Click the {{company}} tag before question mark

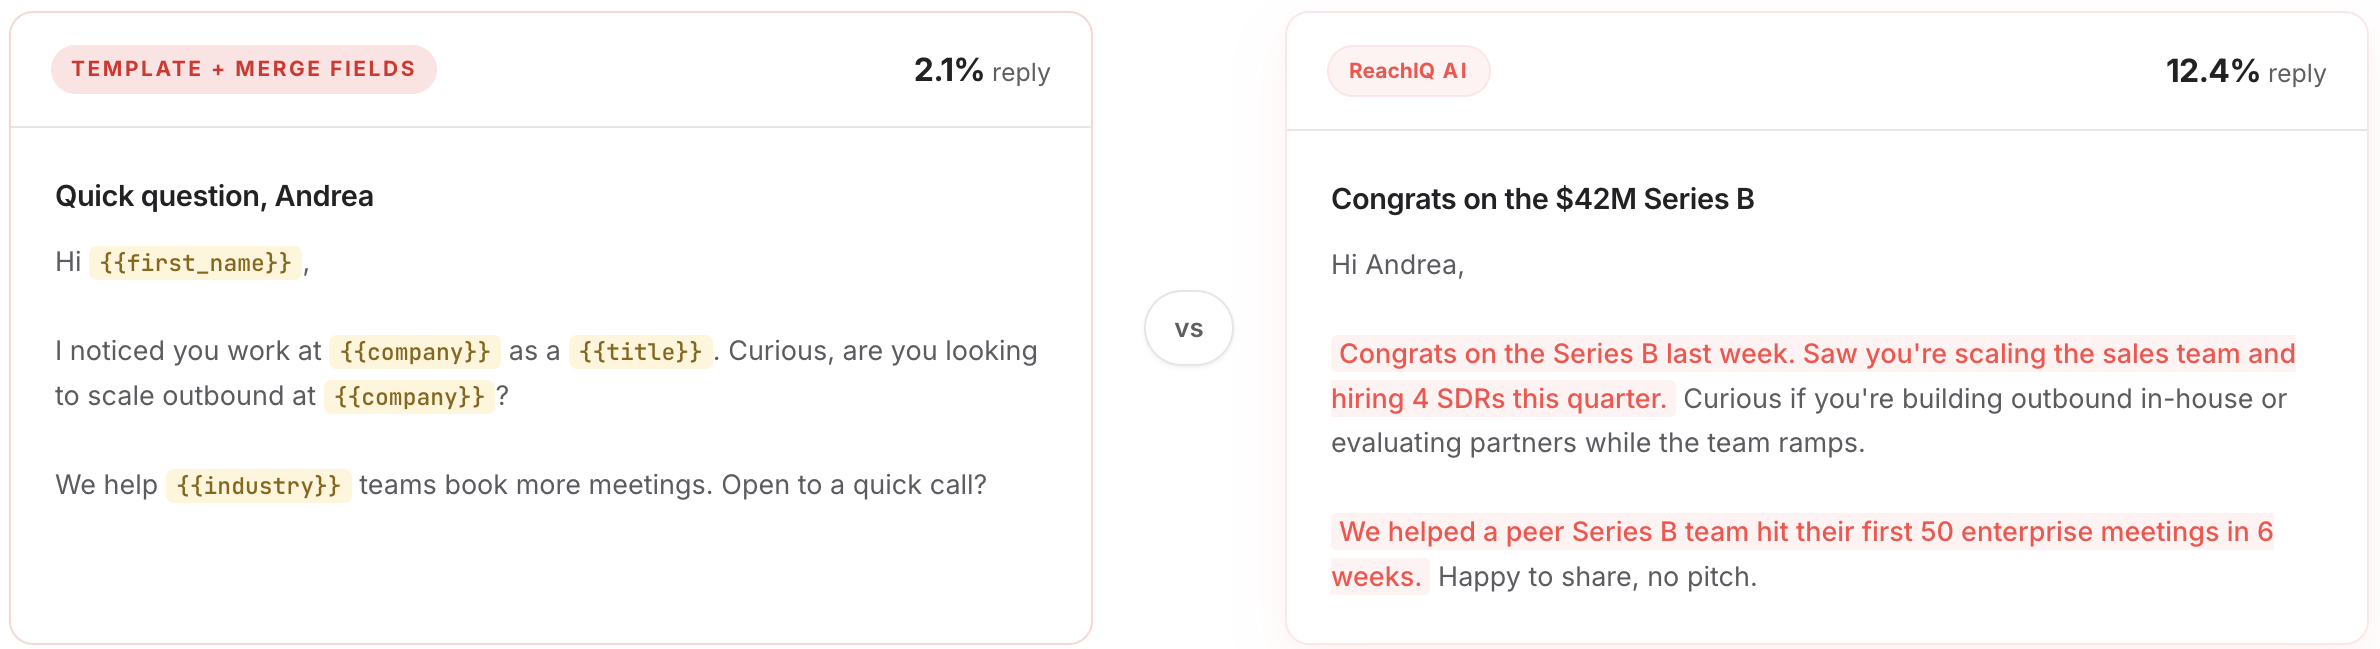[x=409, y=397]
